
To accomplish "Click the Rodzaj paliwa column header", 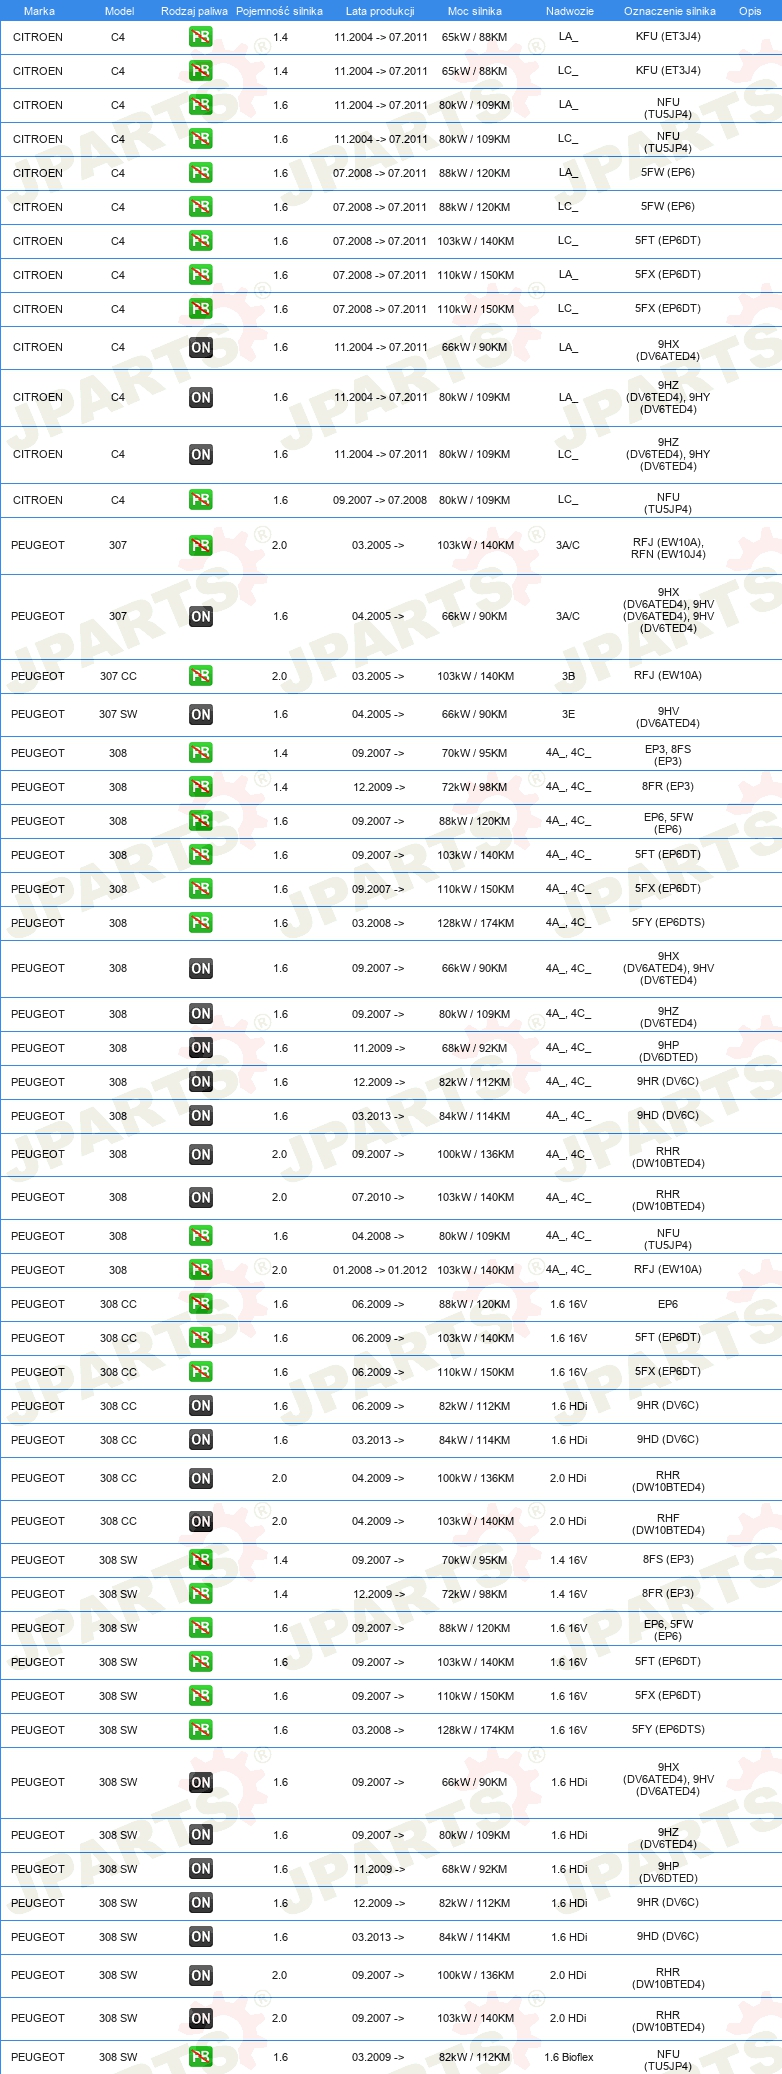I will (x=194, y=11).
